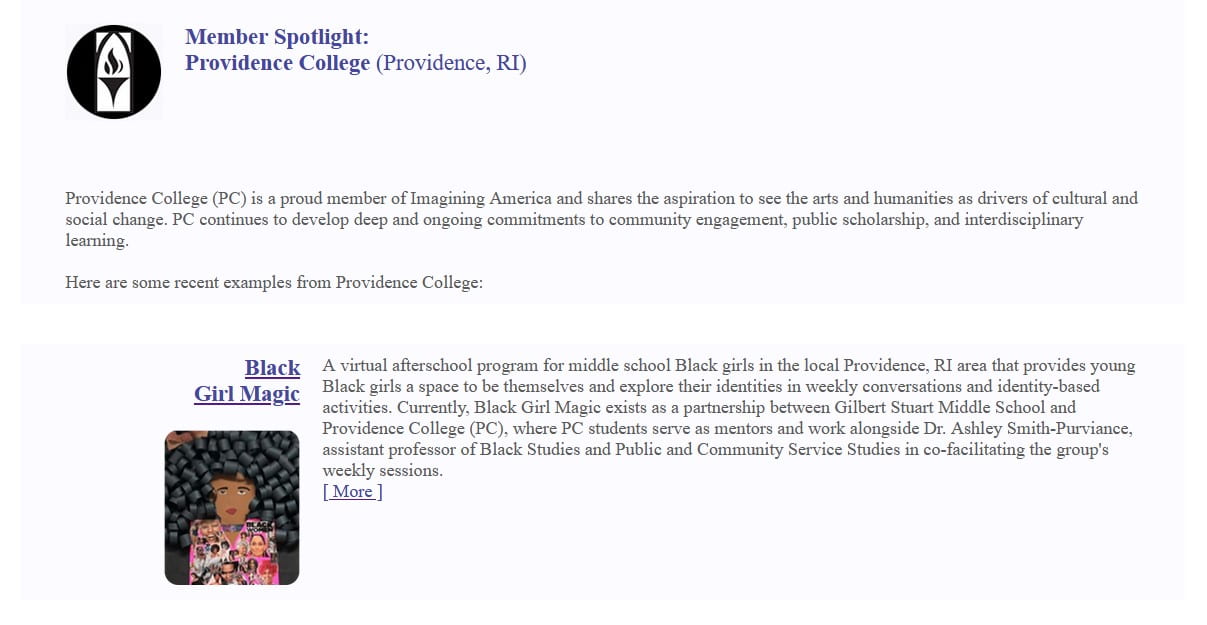
Task: Select the bold Providence College heading text
Action: coord(277,63)
